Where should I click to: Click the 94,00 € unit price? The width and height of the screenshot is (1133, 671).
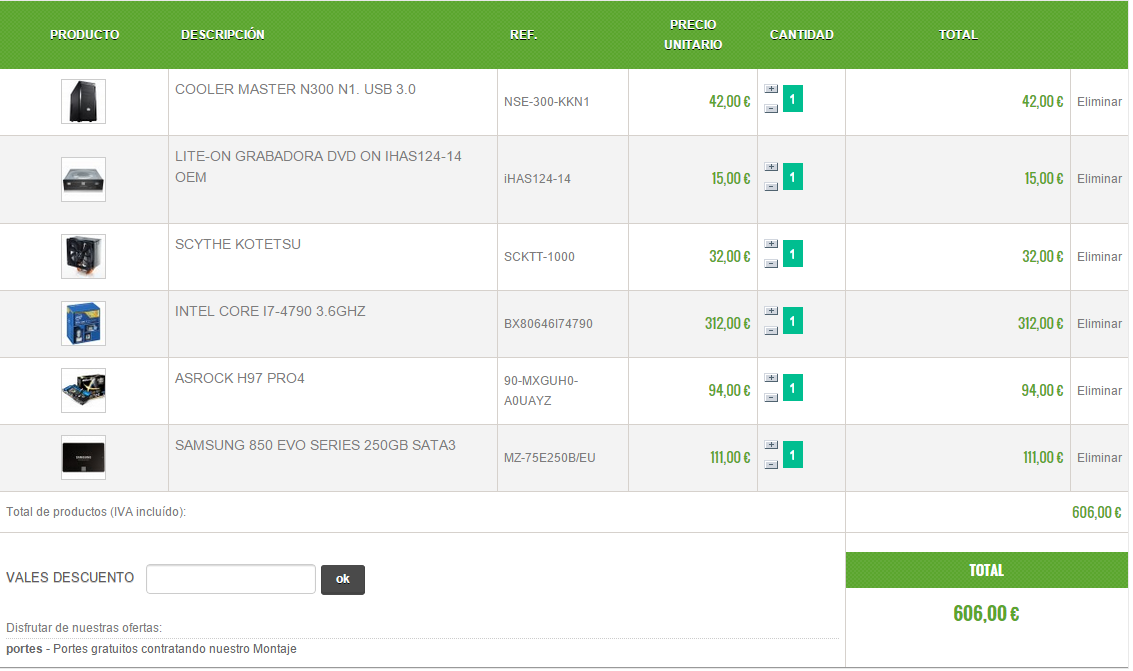pyautogui.click(x=729, y=391)
